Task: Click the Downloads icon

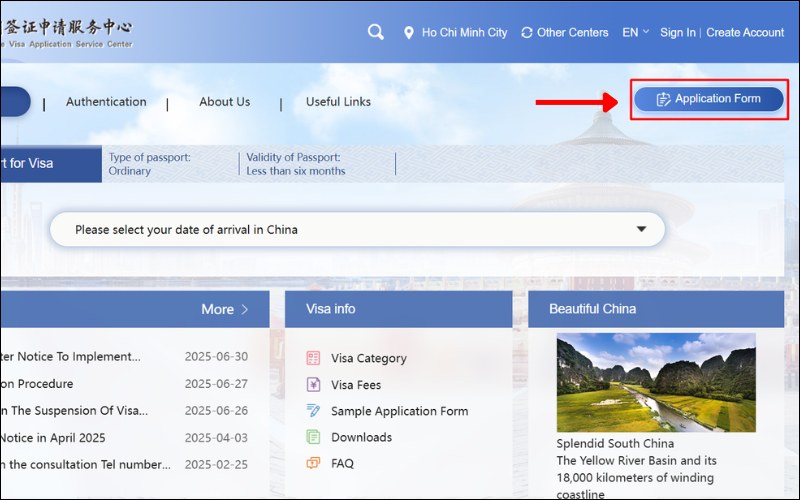Action: 313,437
